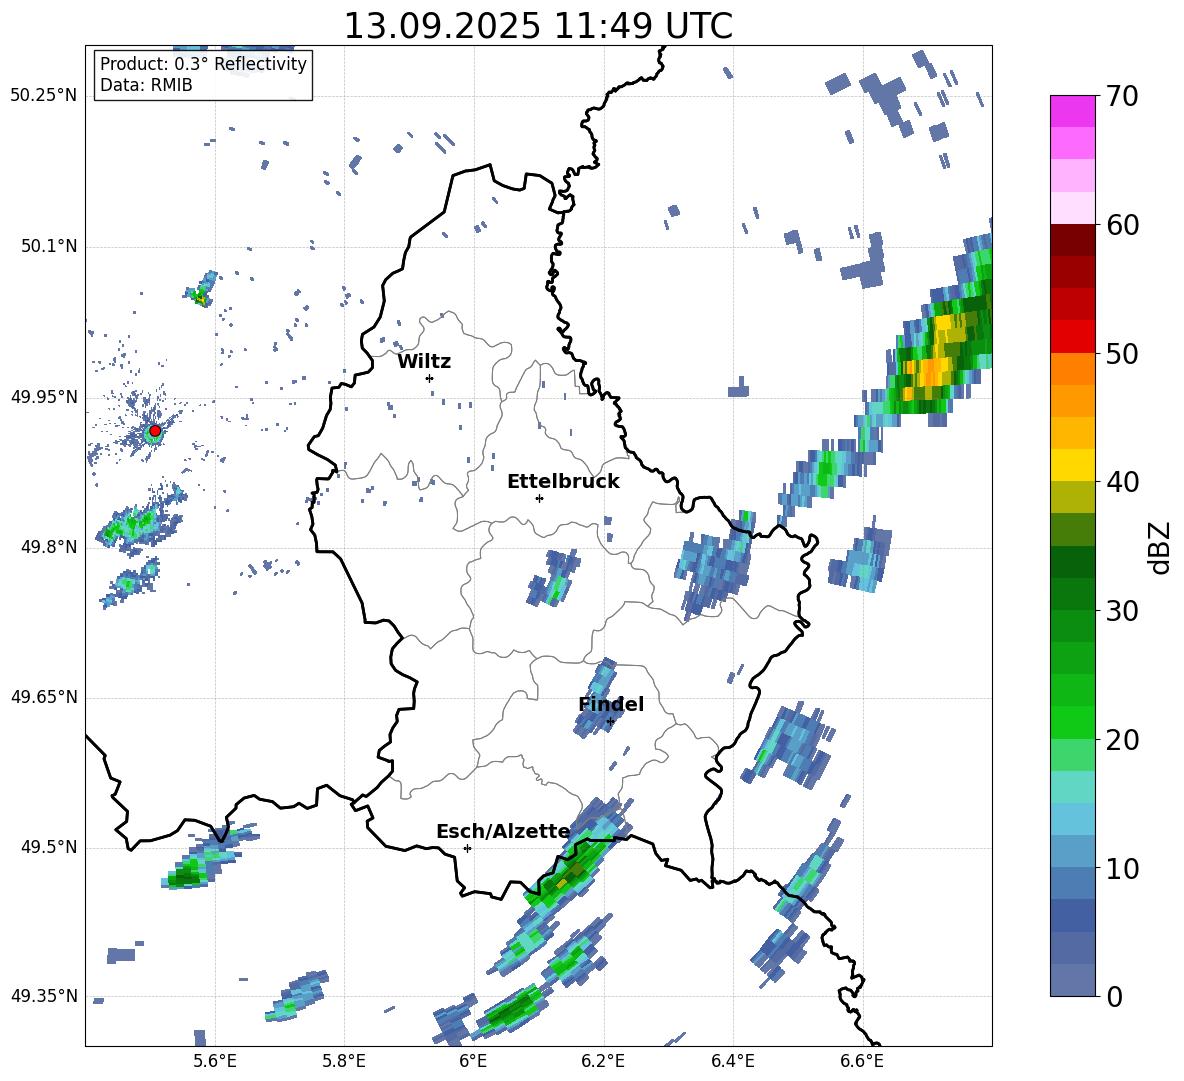Click colorbar tick label 70
This screenshot has height=1081, width=1184.
(x=1122, y=97)
